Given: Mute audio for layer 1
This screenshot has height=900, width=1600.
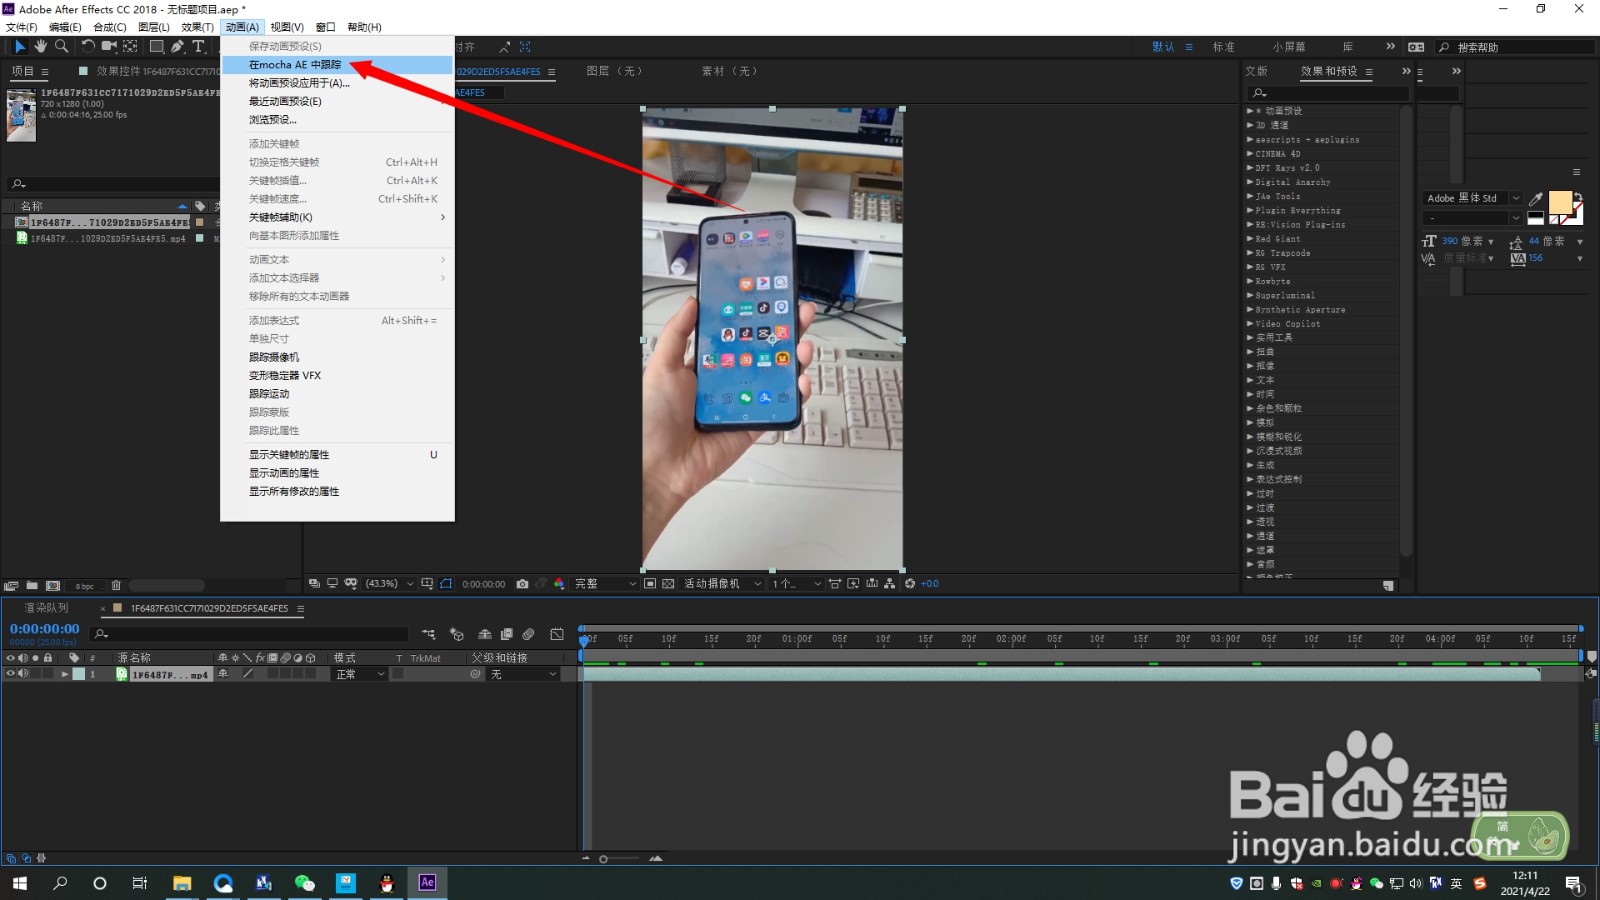Looking at the screenshot, I should pos(23,674).
